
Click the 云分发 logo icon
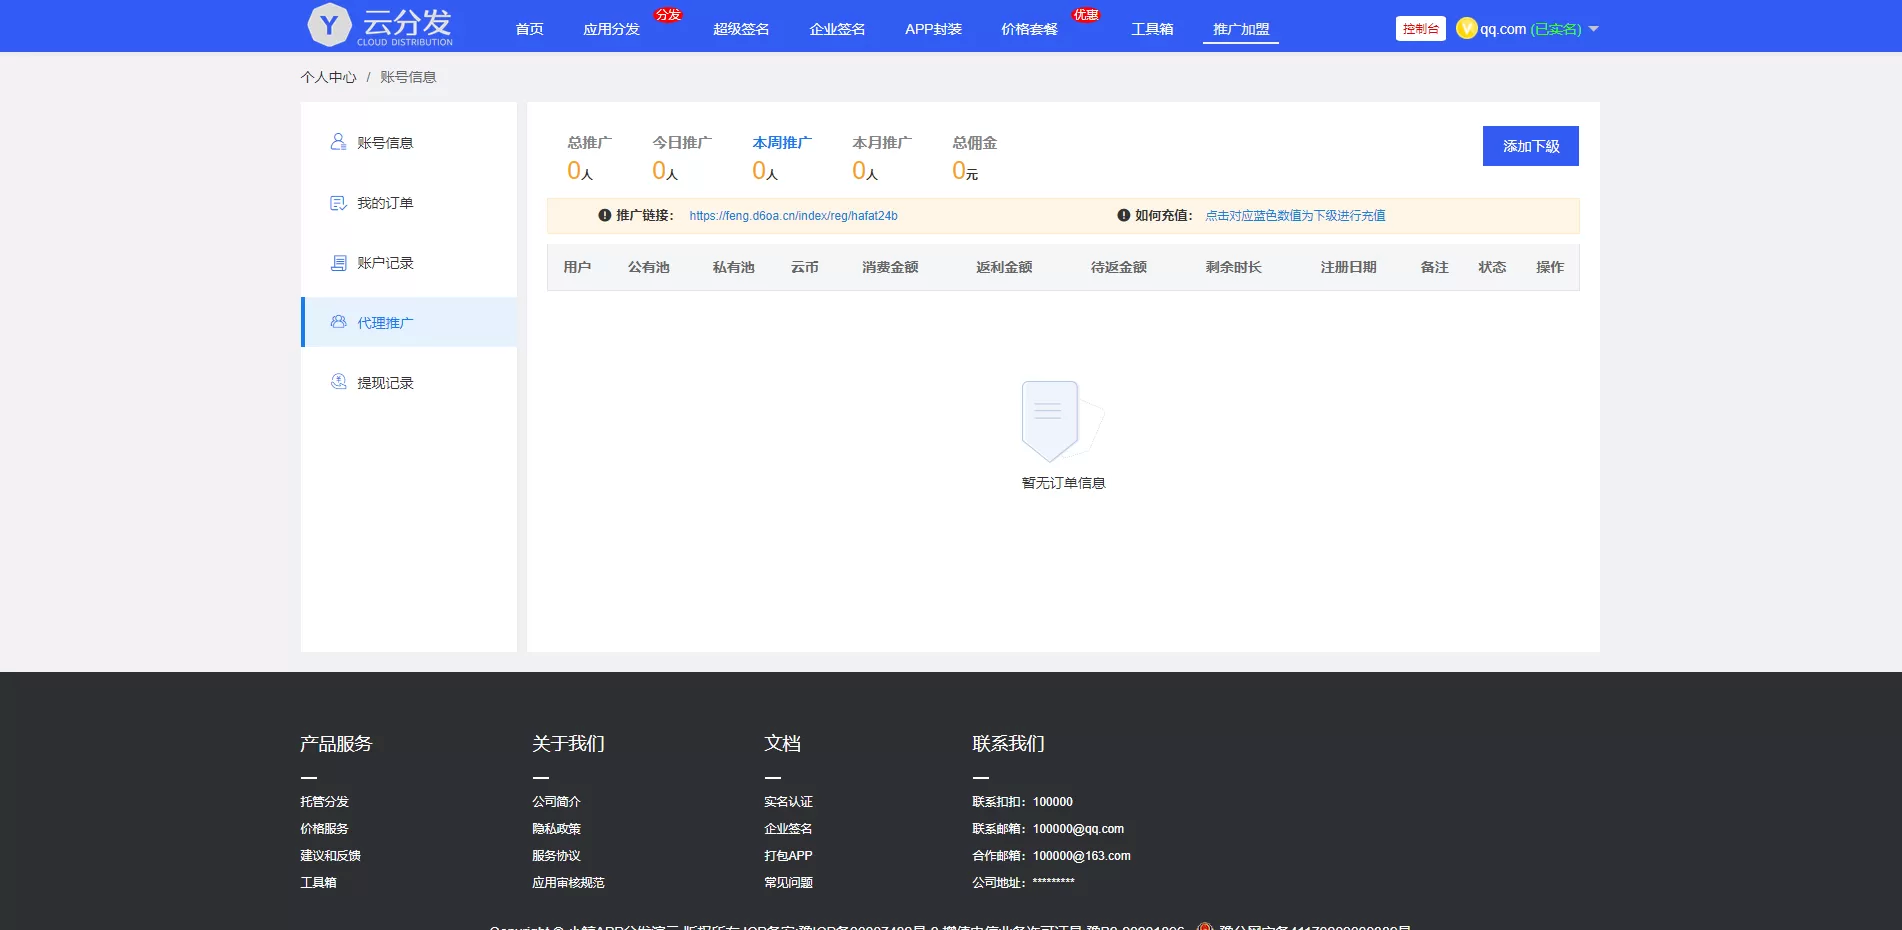(x=329, y=25)
